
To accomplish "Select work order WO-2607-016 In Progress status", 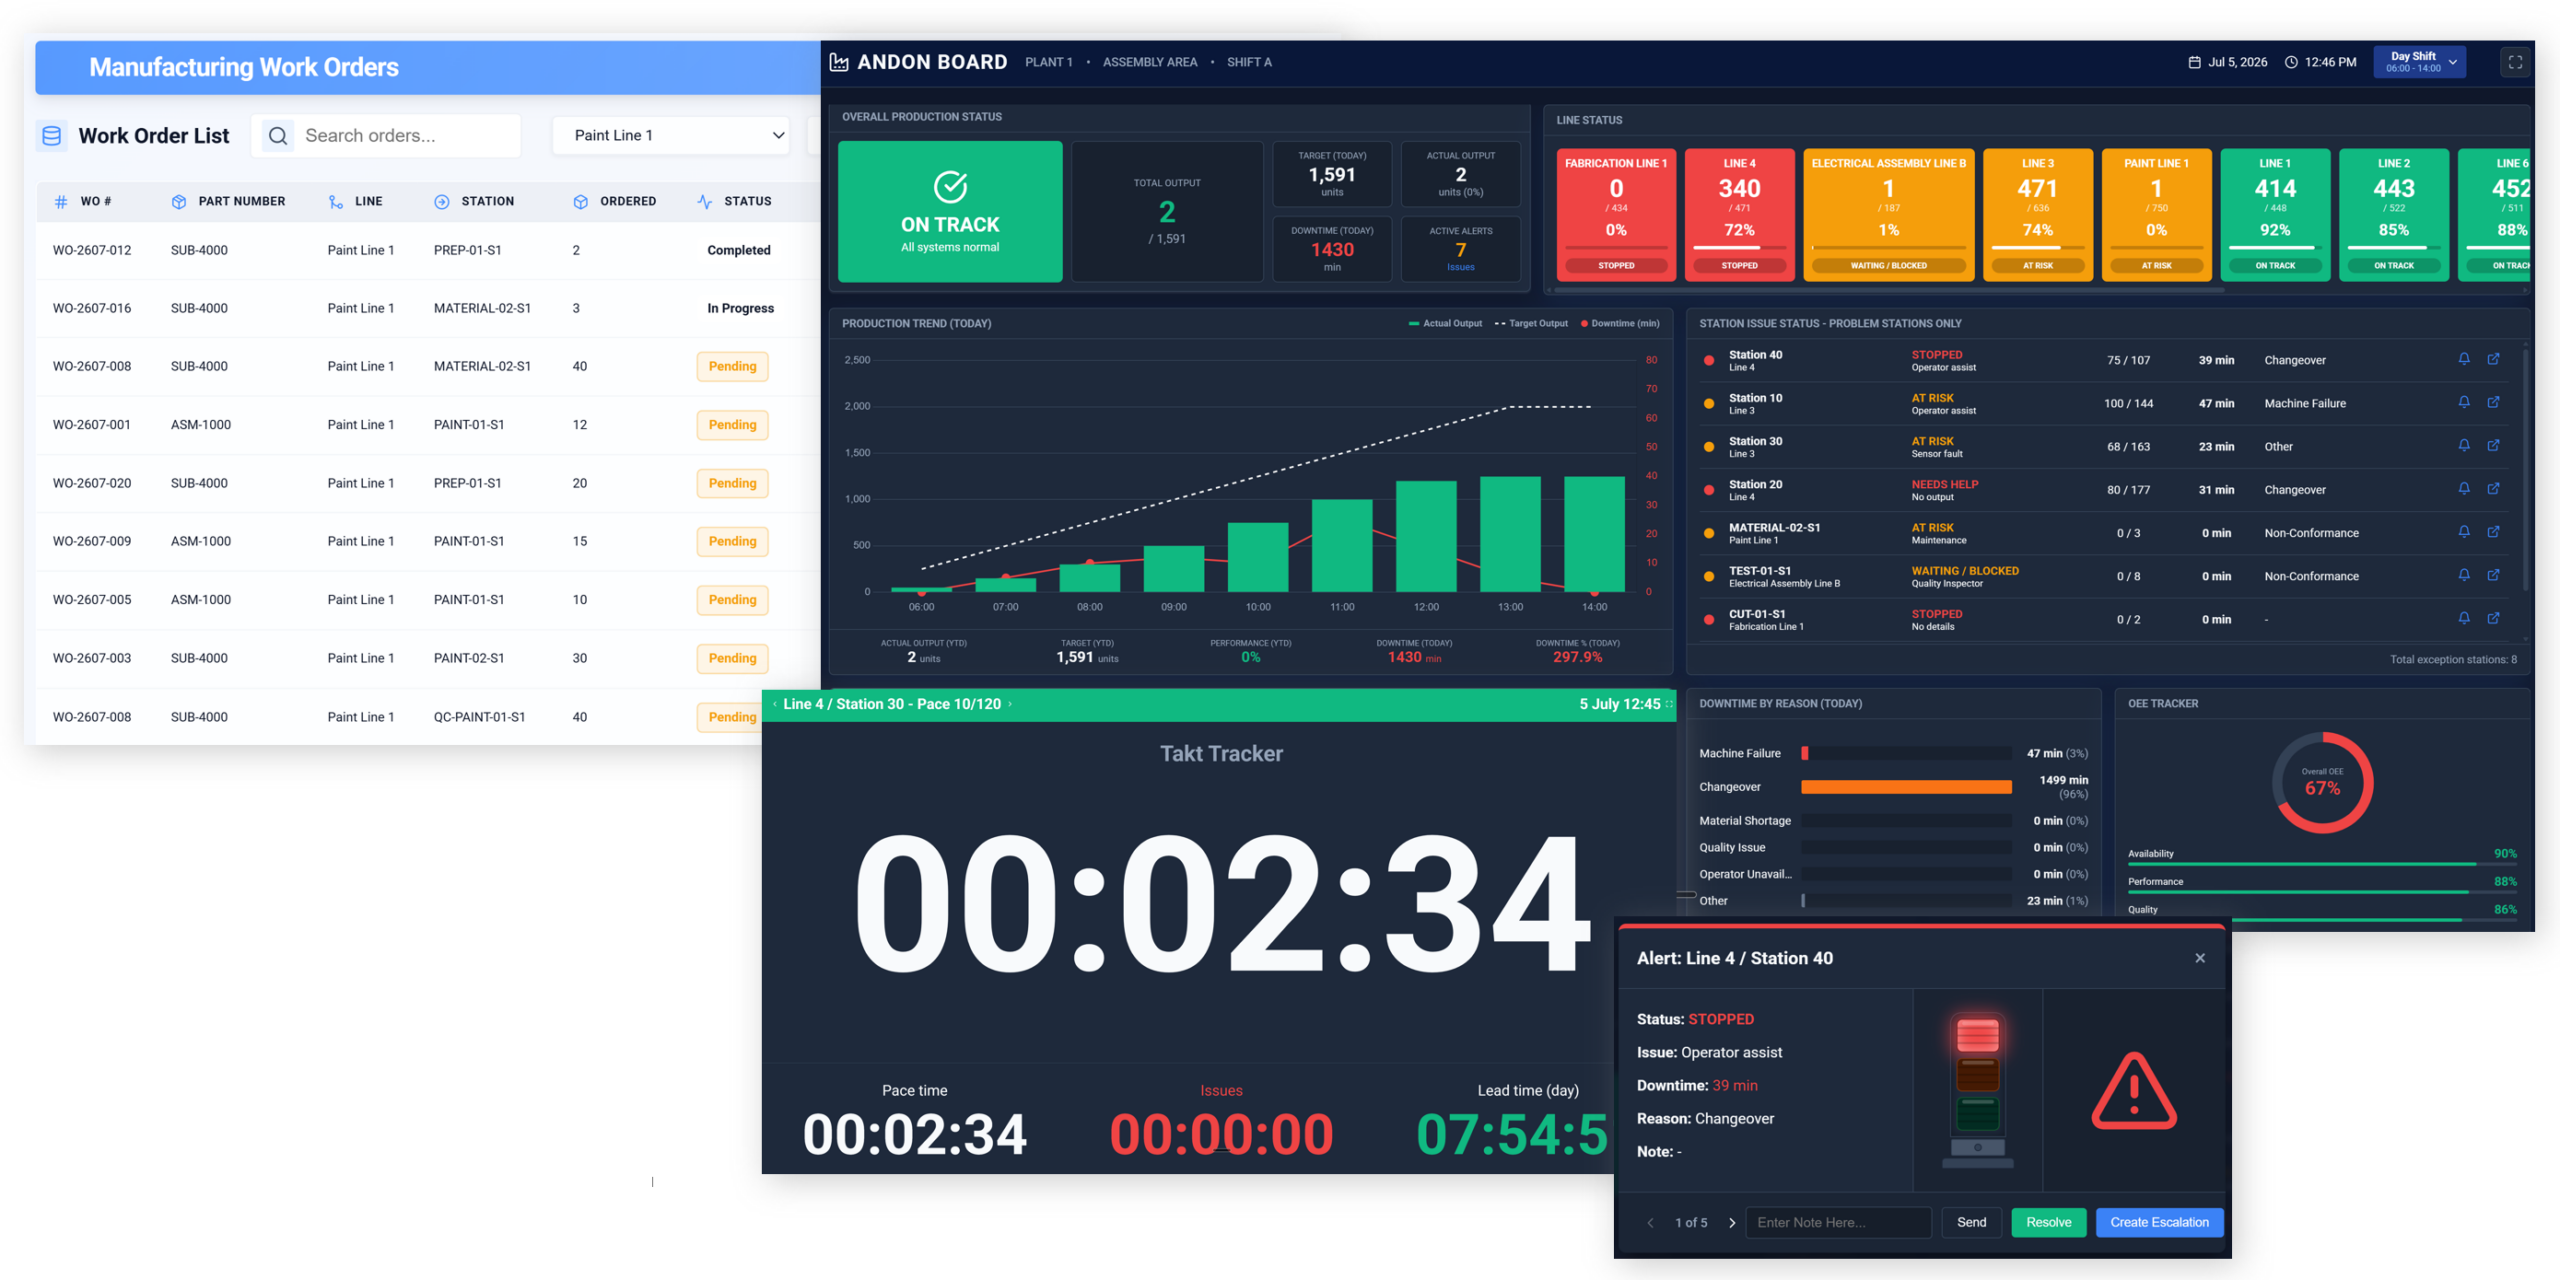I will point(740,308).
